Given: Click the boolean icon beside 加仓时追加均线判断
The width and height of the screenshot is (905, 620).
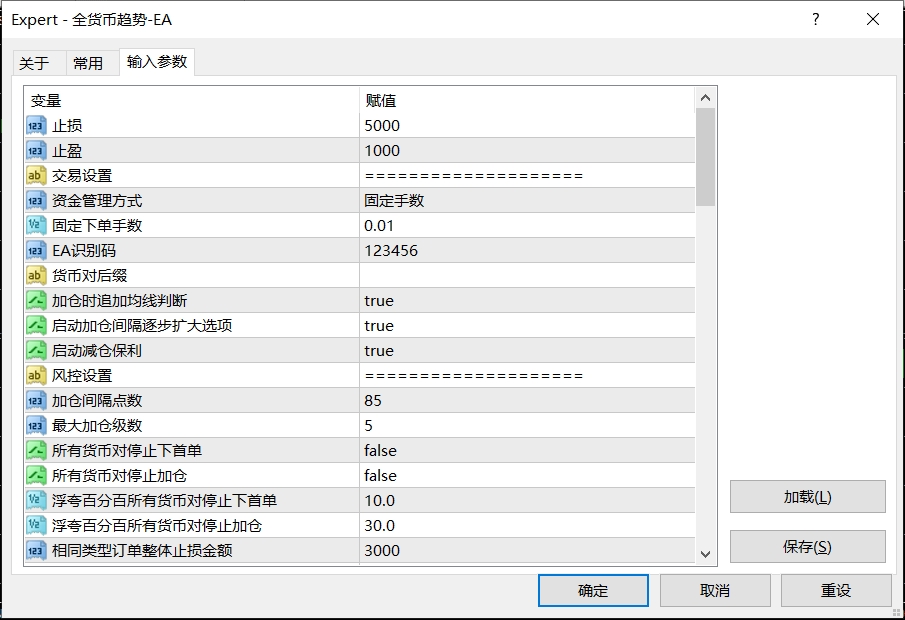Looking at the screenshot, I should point(38,300).
